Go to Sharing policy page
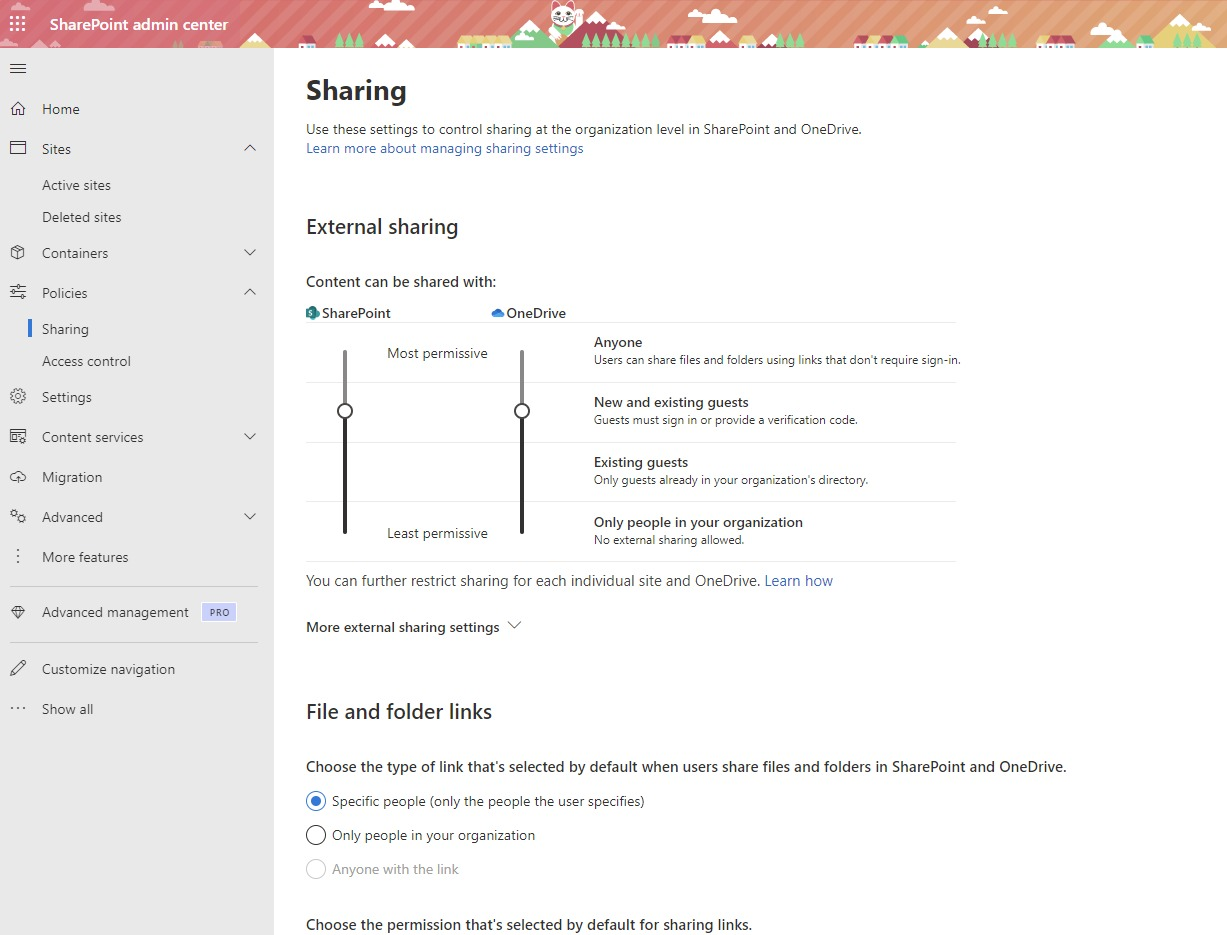Viewport: 1227px width, 935px height. click(65, 329)
